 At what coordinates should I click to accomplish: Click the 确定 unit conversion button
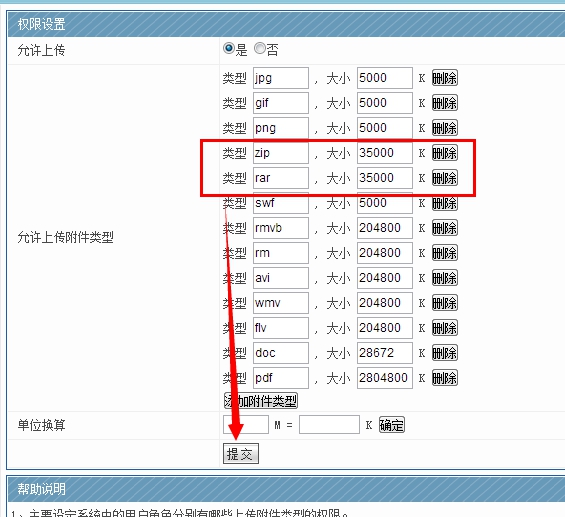(392, 425)
